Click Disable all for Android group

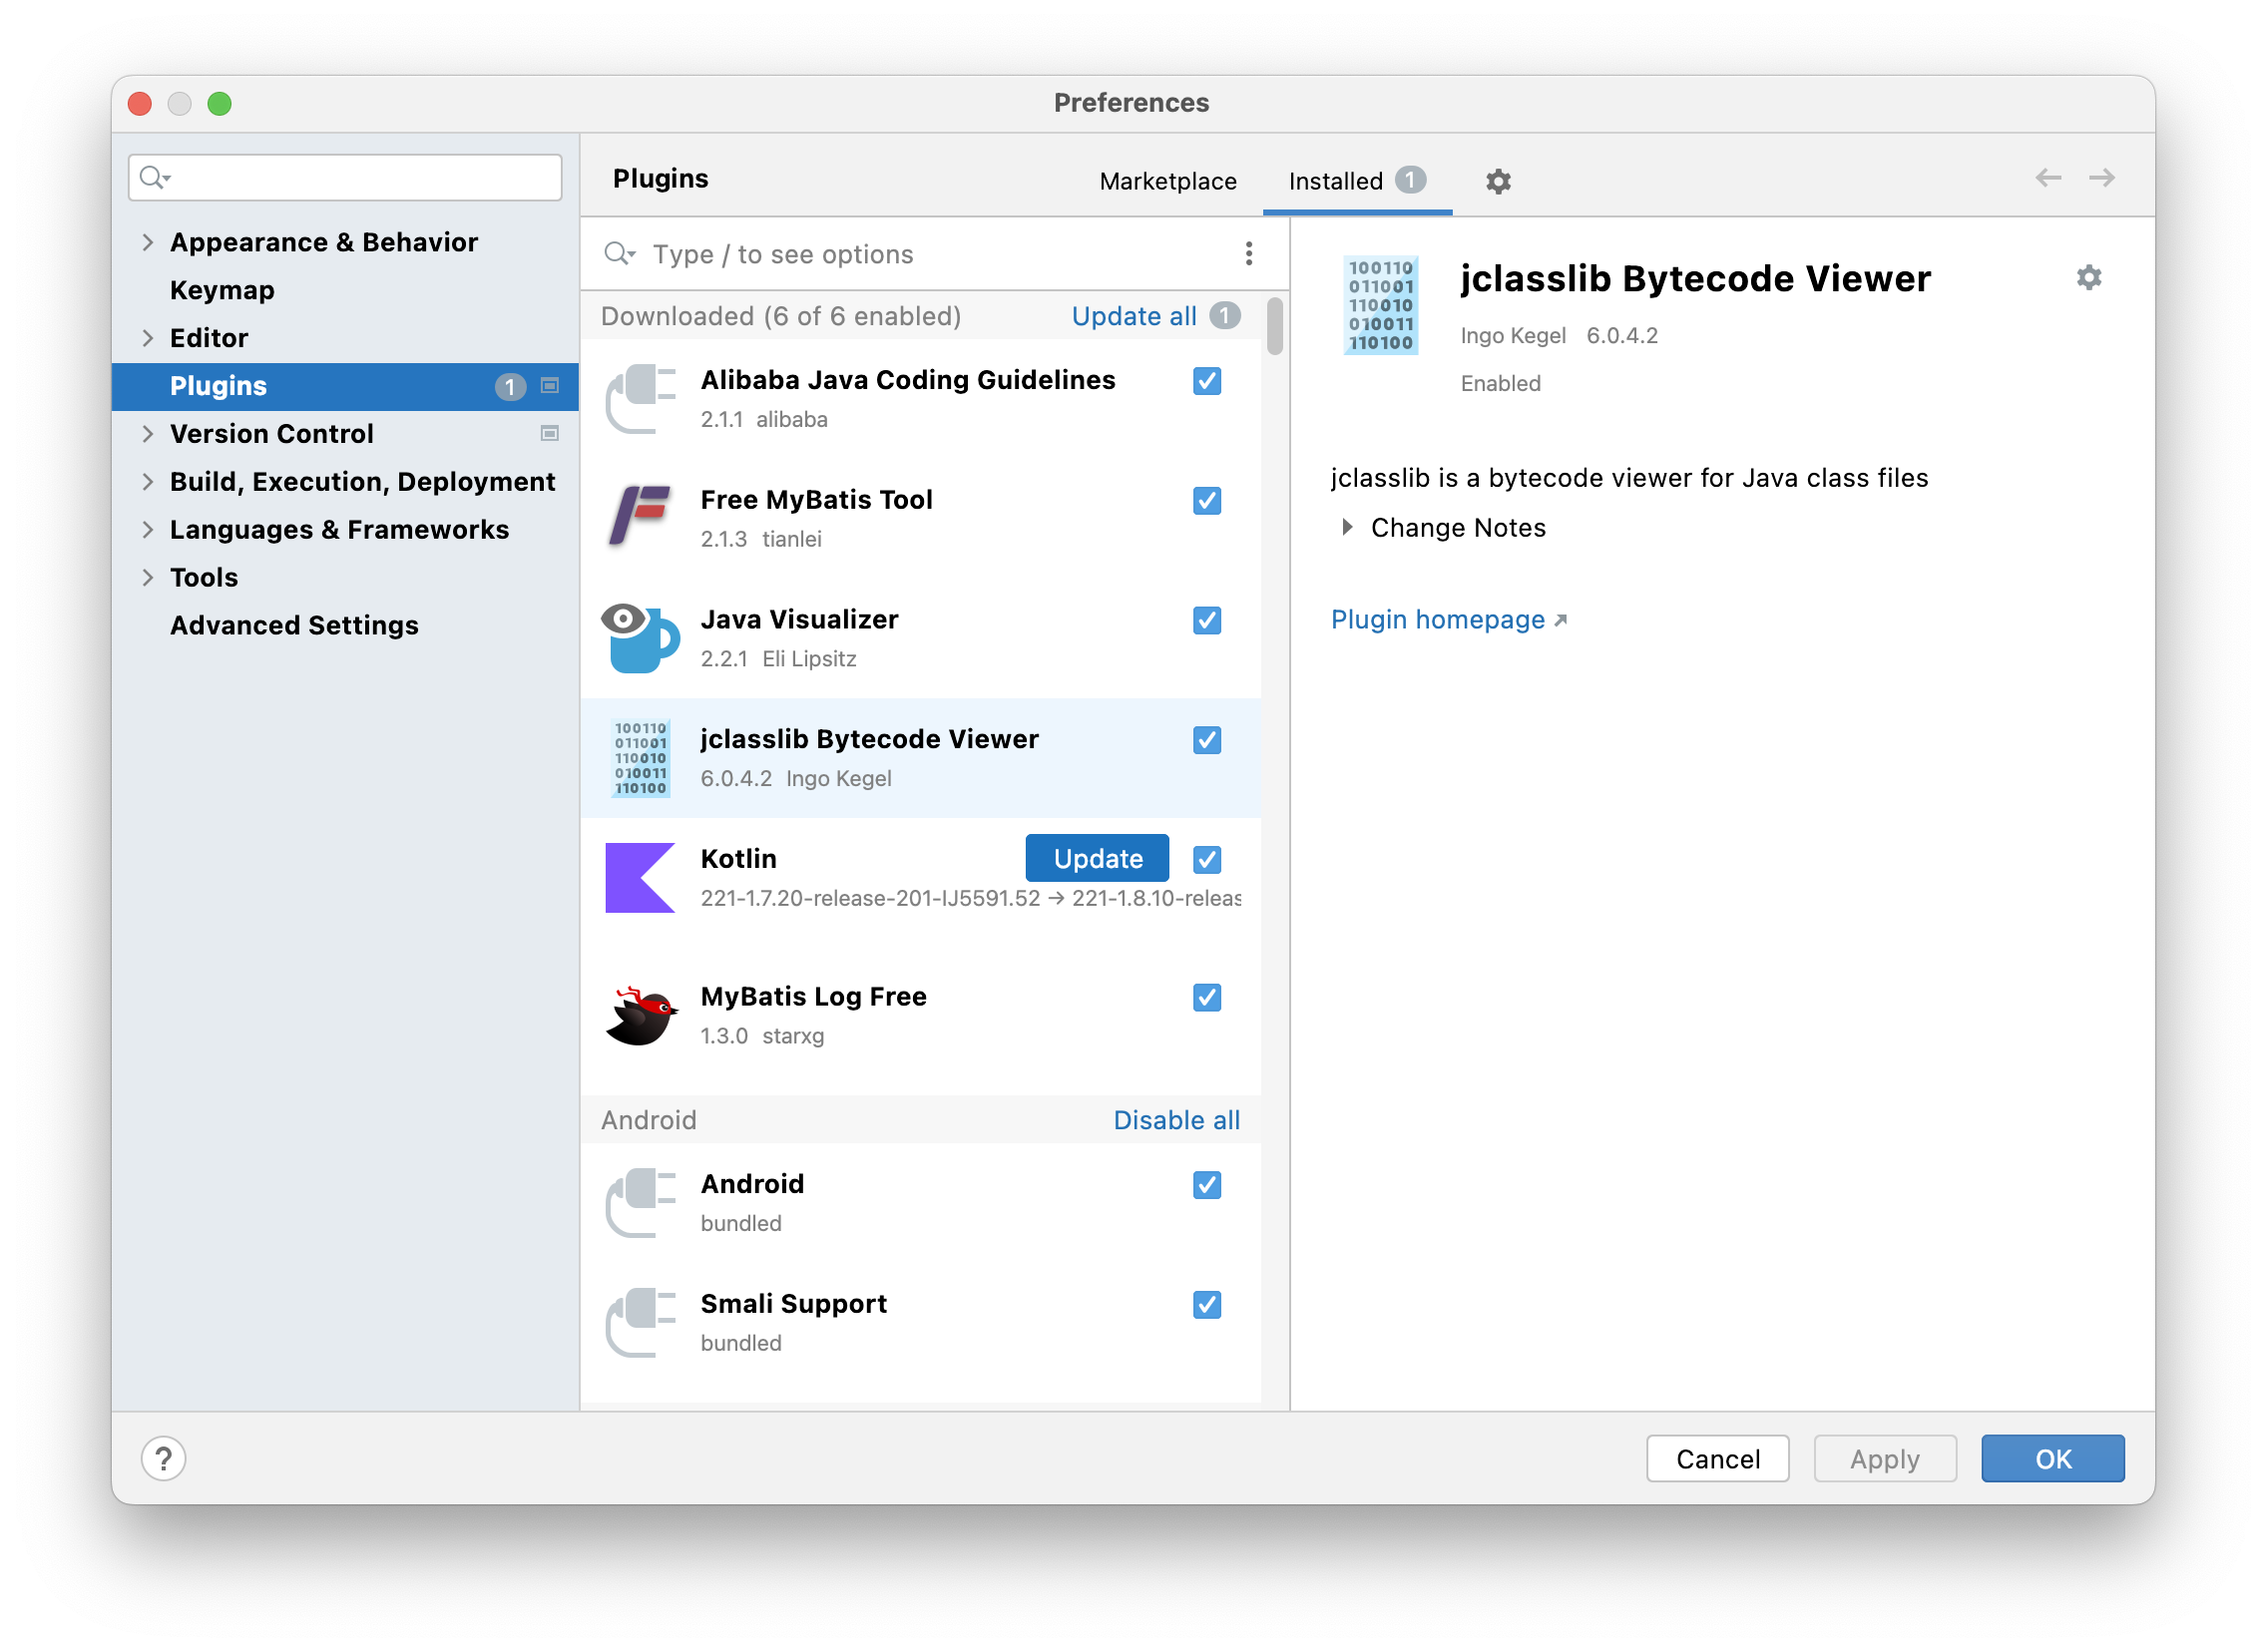click(x=1176, y=1120)
